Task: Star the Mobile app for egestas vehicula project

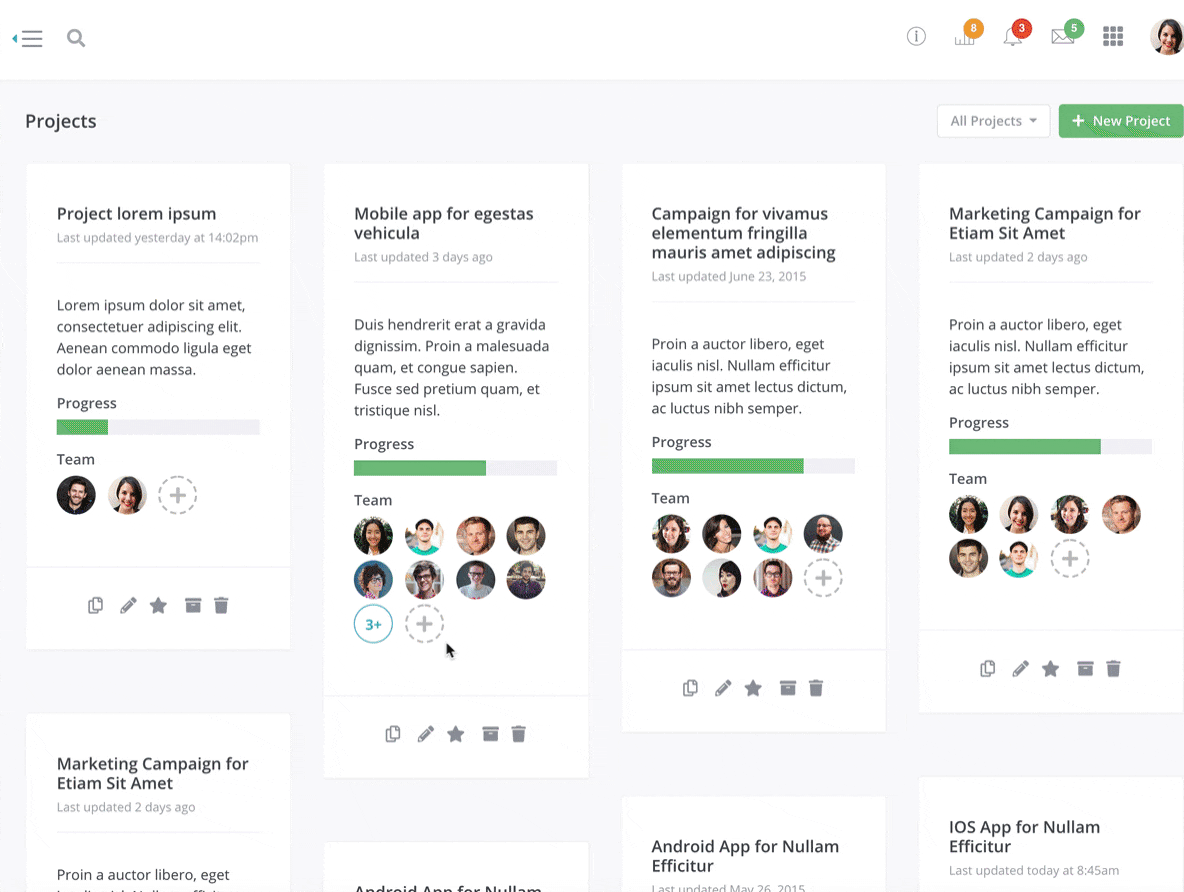Action: 456,734
